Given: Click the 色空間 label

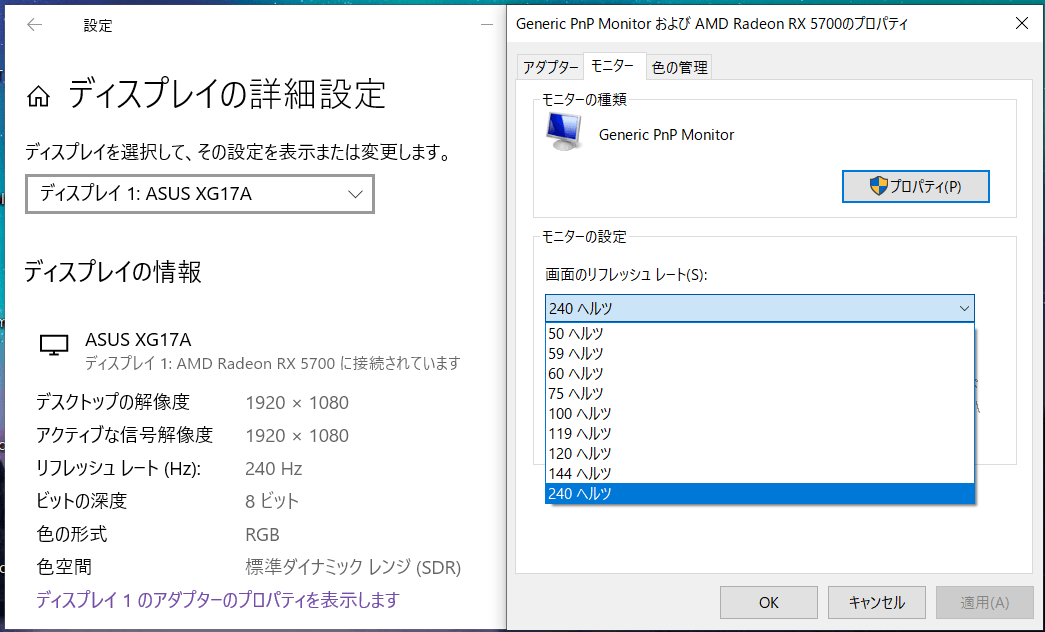Looking at the screenshot, I should coord(64,567).
